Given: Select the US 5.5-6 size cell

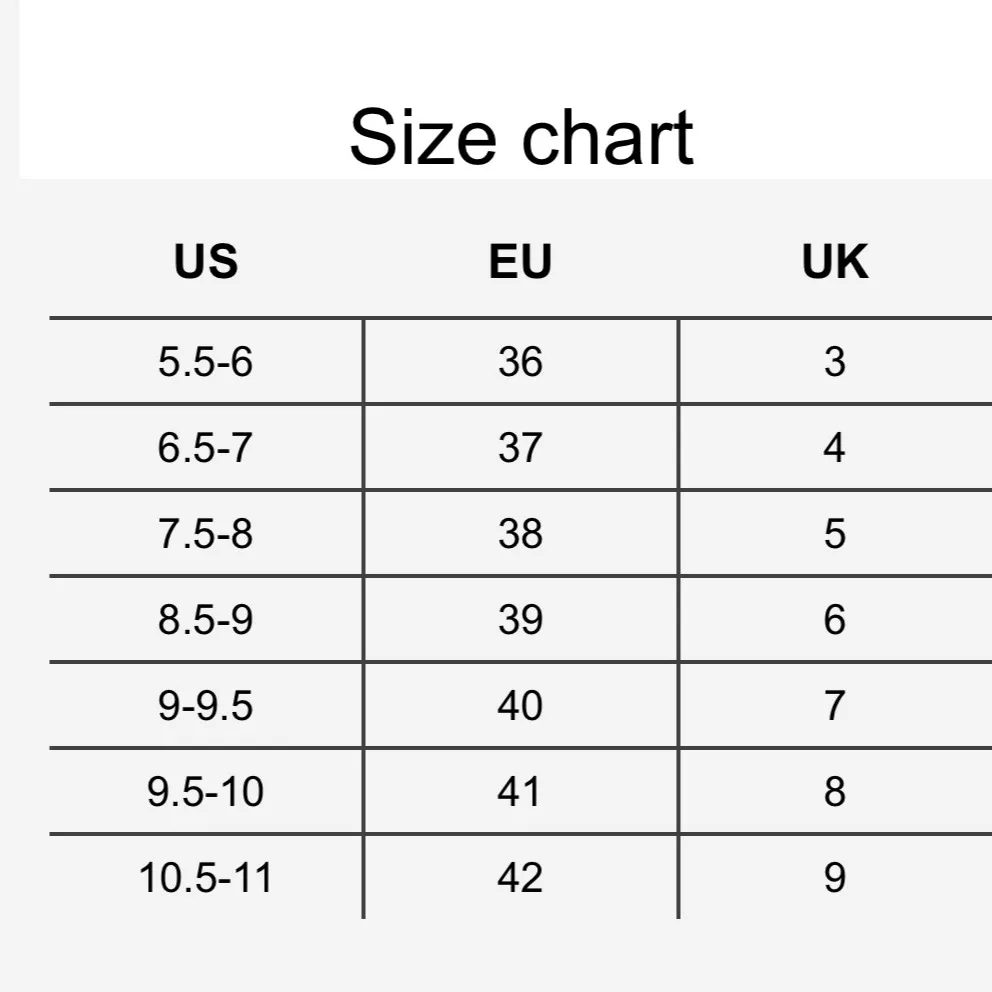Looking at the screenshot, I should (x=206, y=362).
